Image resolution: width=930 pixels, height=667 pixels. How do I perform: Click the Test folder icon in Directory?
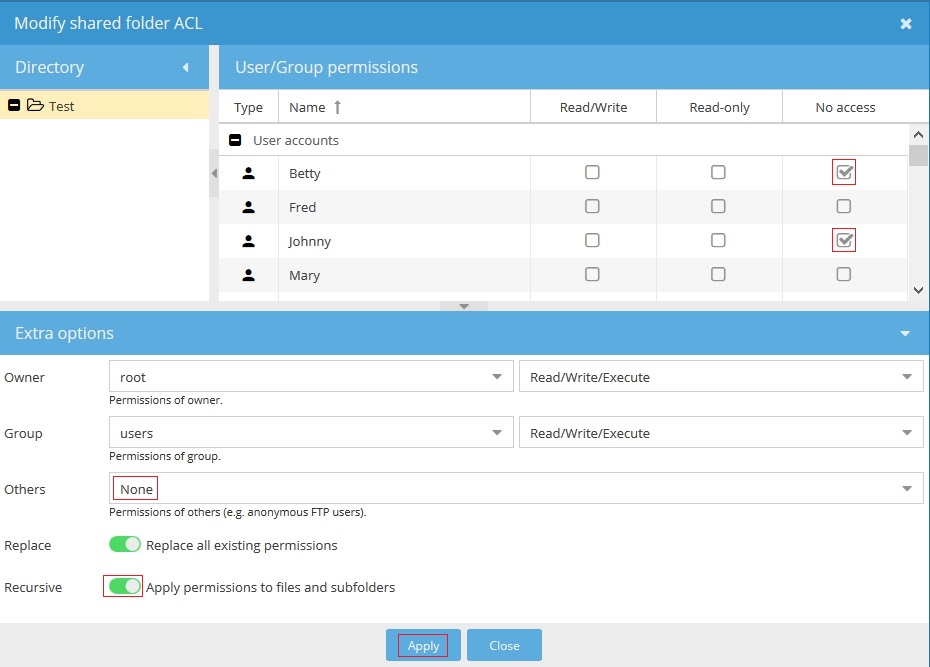[x=35, y=105]
